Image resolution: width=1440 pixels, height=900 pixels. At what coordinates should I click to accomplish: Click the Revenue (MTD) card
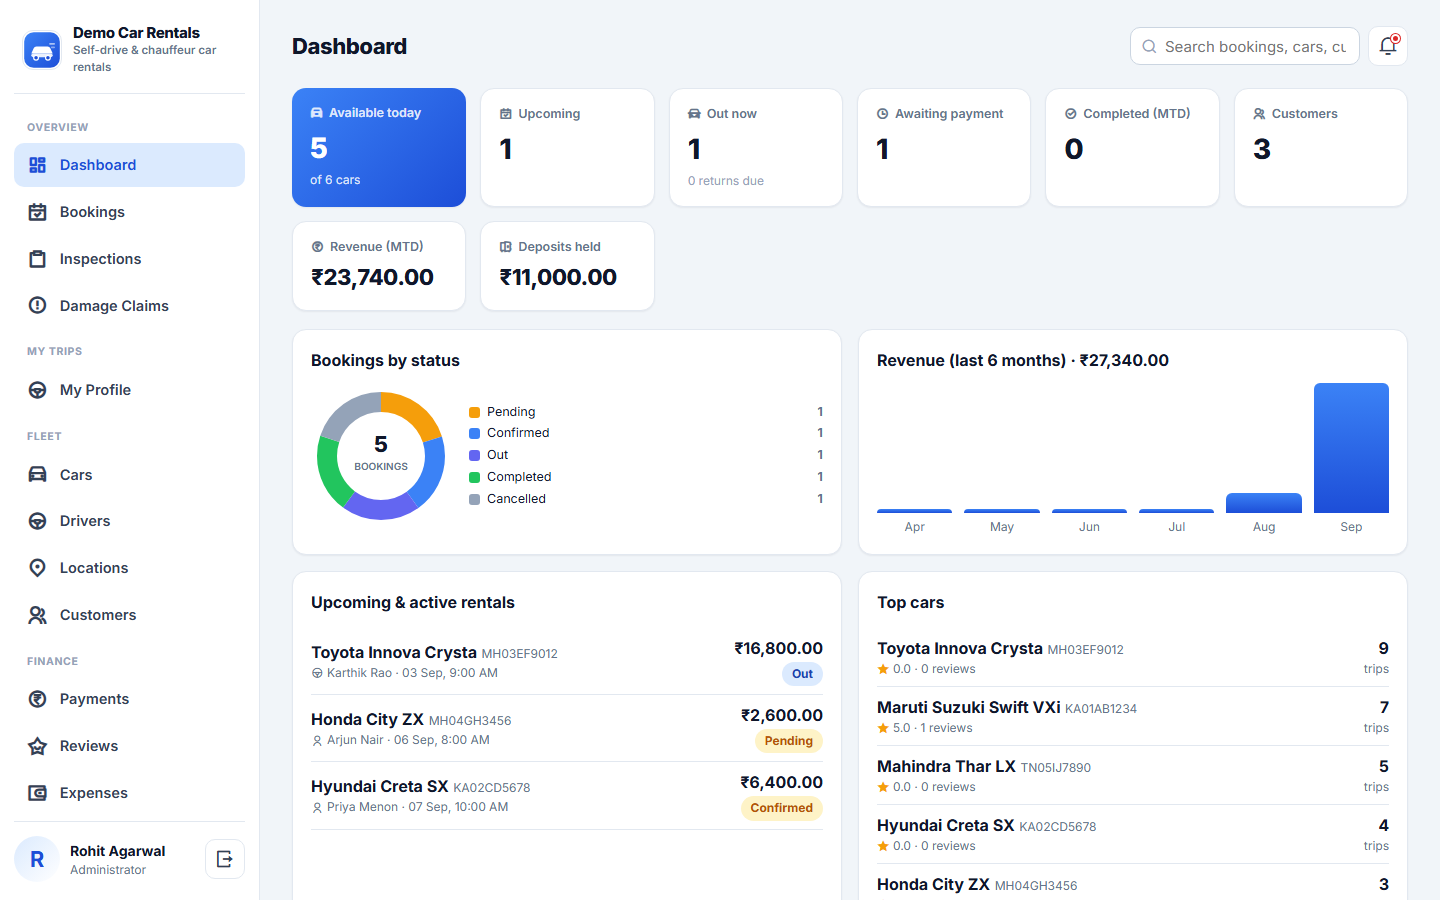pyautogui.click(x=379, y=266)
